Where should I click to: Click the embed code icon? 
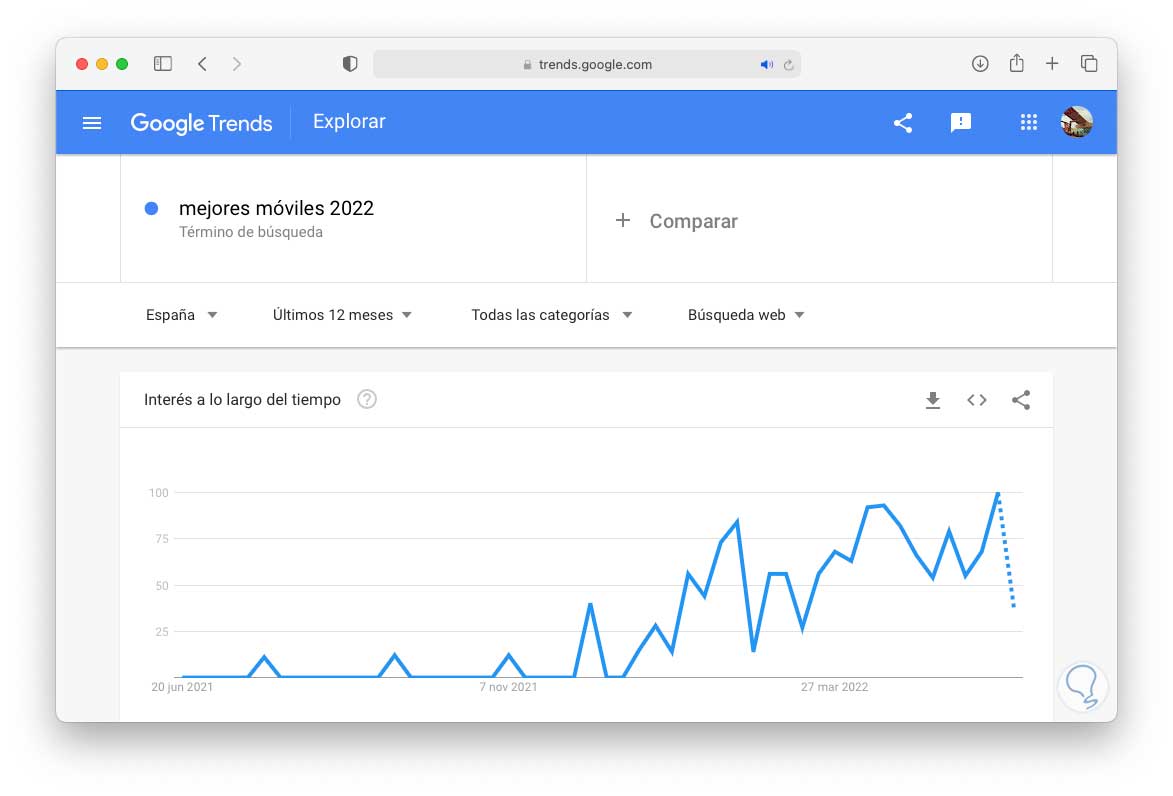pos(977,400)
